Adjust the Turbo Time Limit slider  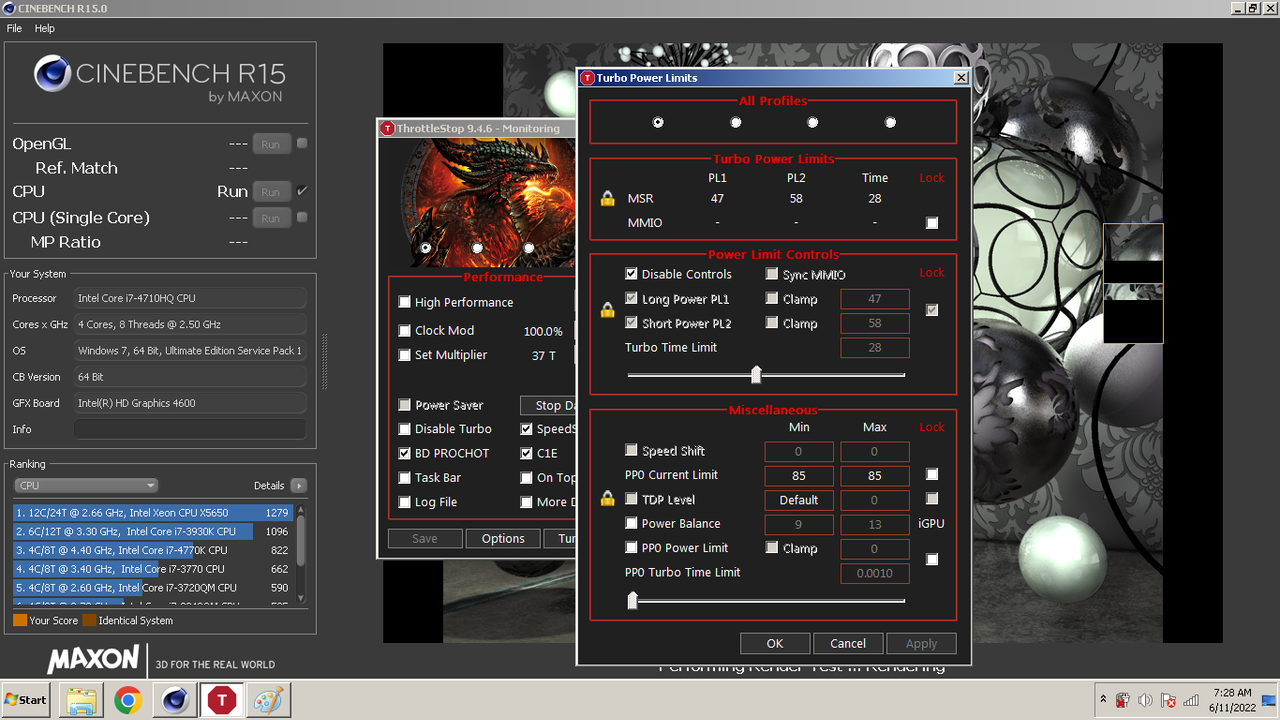pyautogui.click(x=756, y=375)
